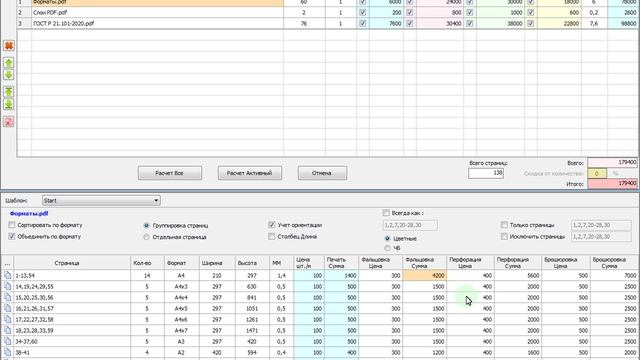This screenshot has width=640, height=360.
Task: Click the 'Брошюровка Сумма' column header
Action: (615, 263)
